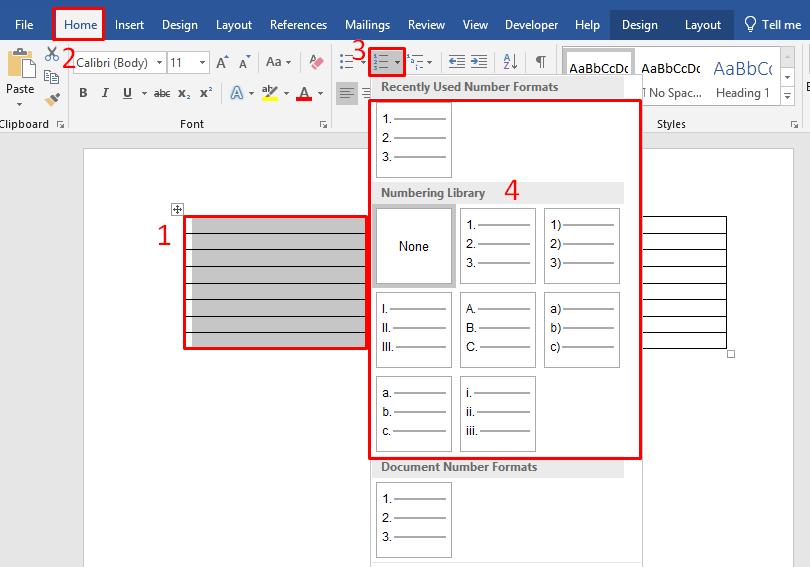Viewport: 810px width, 567px height.
Task: Choose the Roman numeral I. II. III. numbering format
Action: 414,330
